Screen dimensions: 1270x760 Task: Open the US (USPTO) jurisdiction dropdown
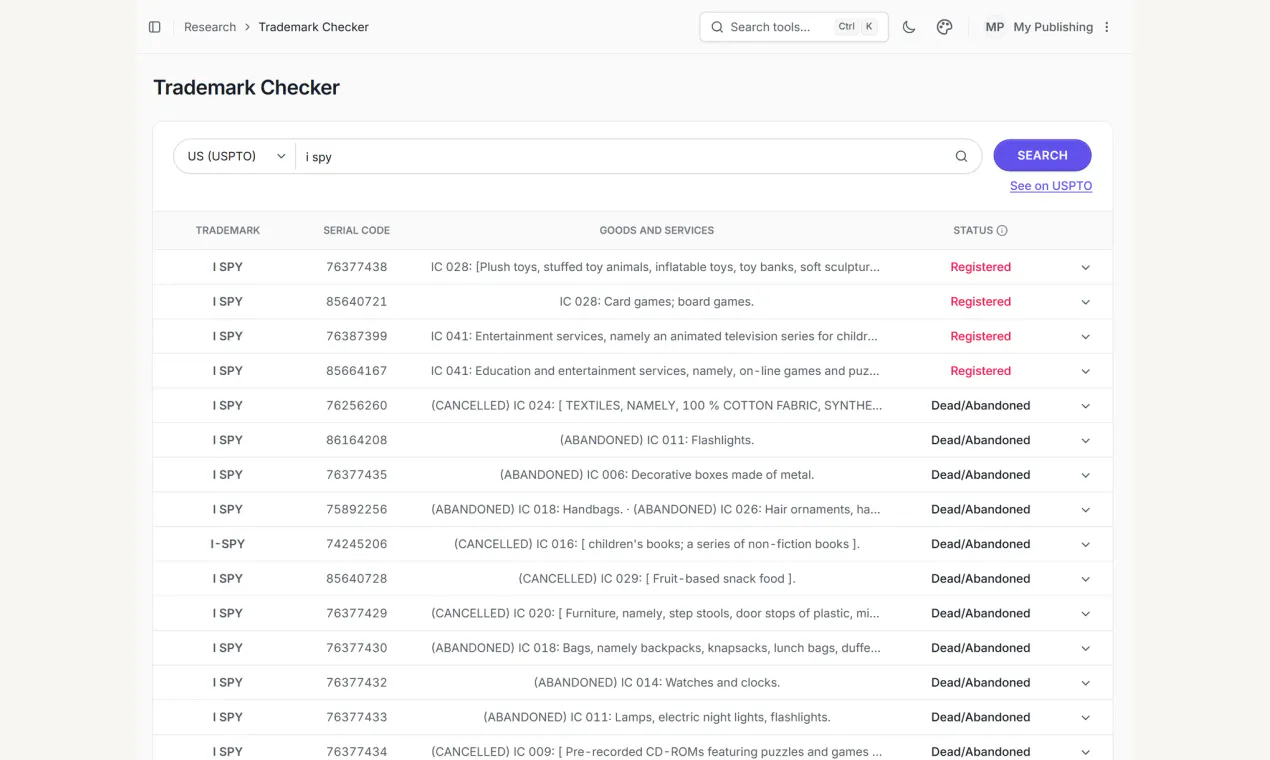[x=236, y=156]
